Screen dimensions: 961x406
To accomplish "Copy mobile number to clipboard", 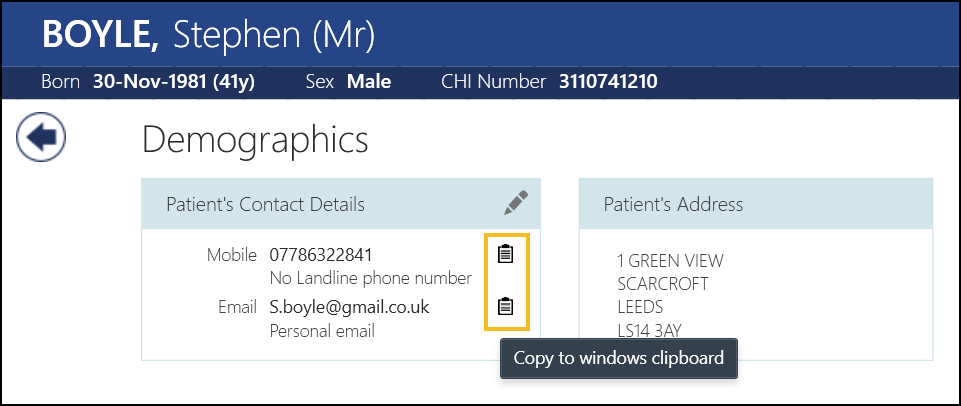I will pos(506,255).
